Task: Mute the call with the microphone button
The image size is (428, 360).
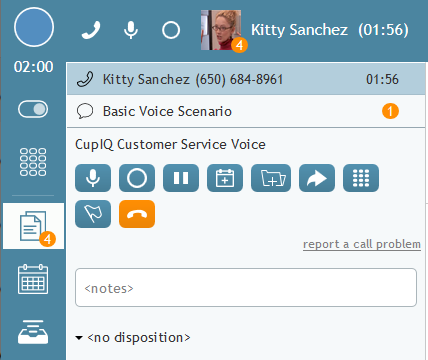Action: [93, 178]
